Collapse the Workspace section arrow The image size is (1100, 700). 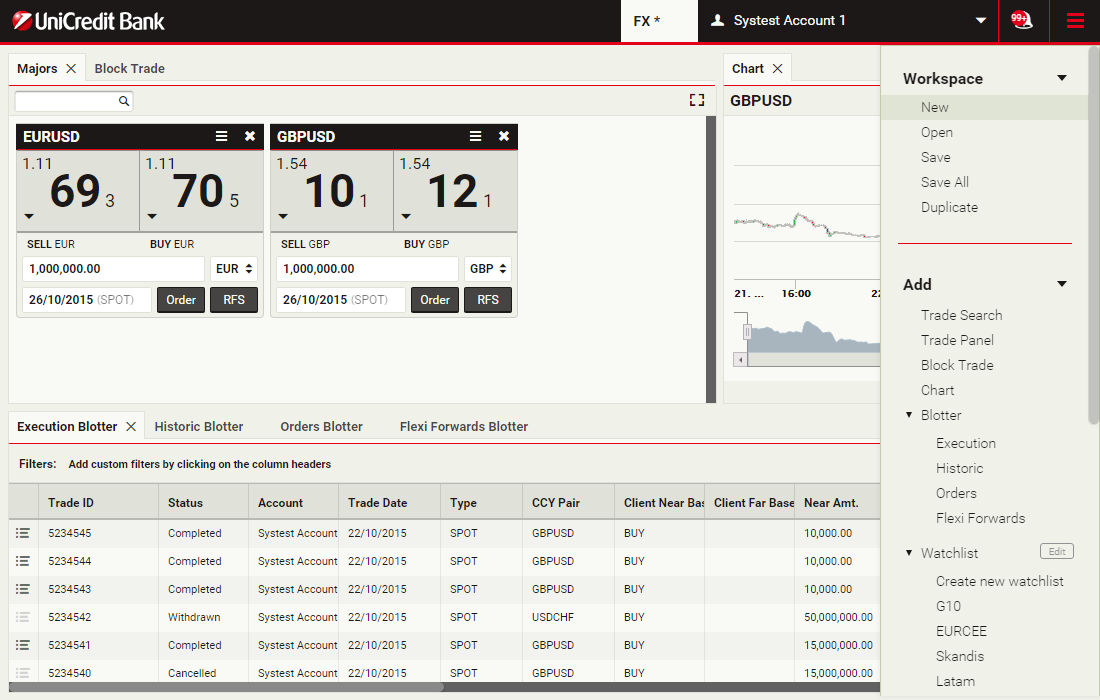click(x=1062, y=78)
